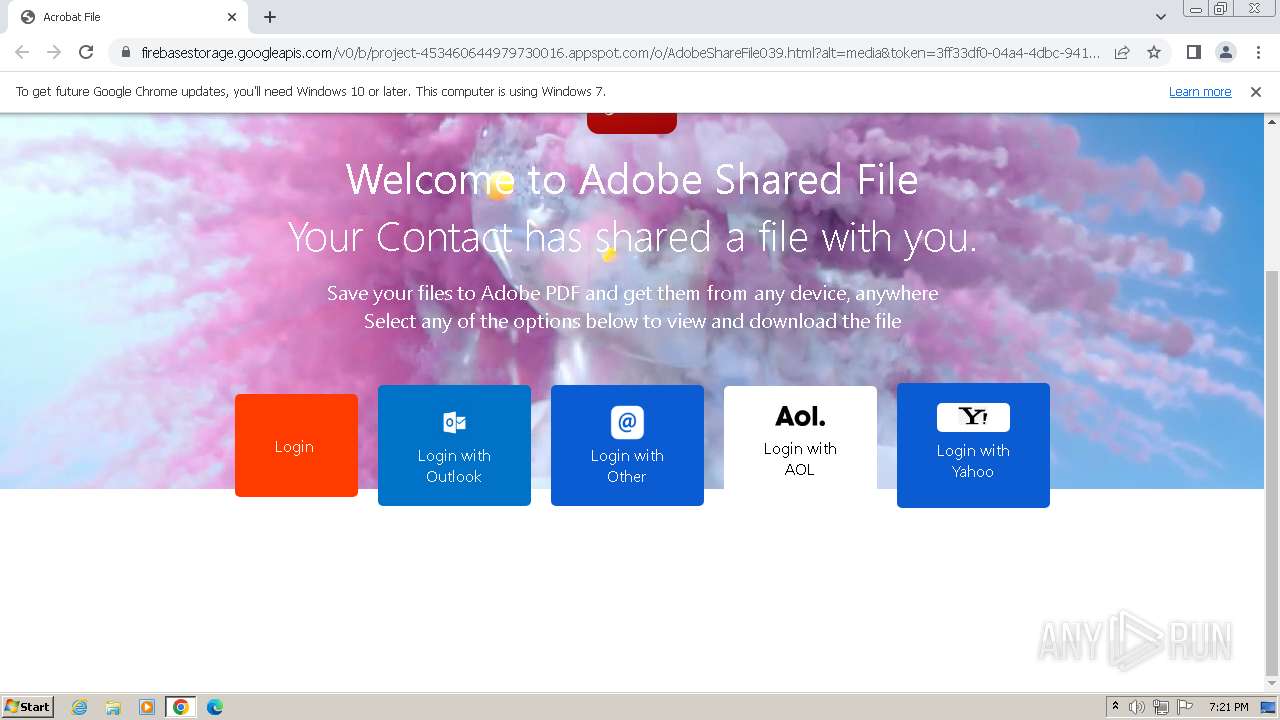Click the 7:21 PM clock
Screen dimensions: 1280x720
tap(1228, 707)
